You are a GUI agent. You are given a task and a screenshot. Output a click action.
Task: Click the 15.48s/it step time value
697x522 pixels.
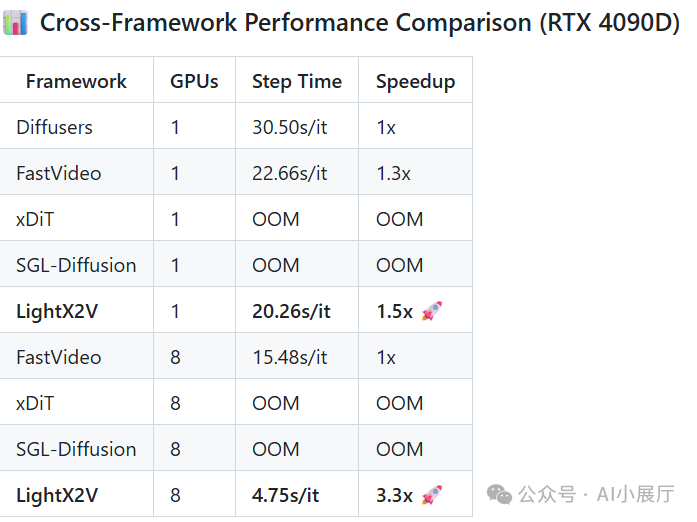click(x=290, y=357)
